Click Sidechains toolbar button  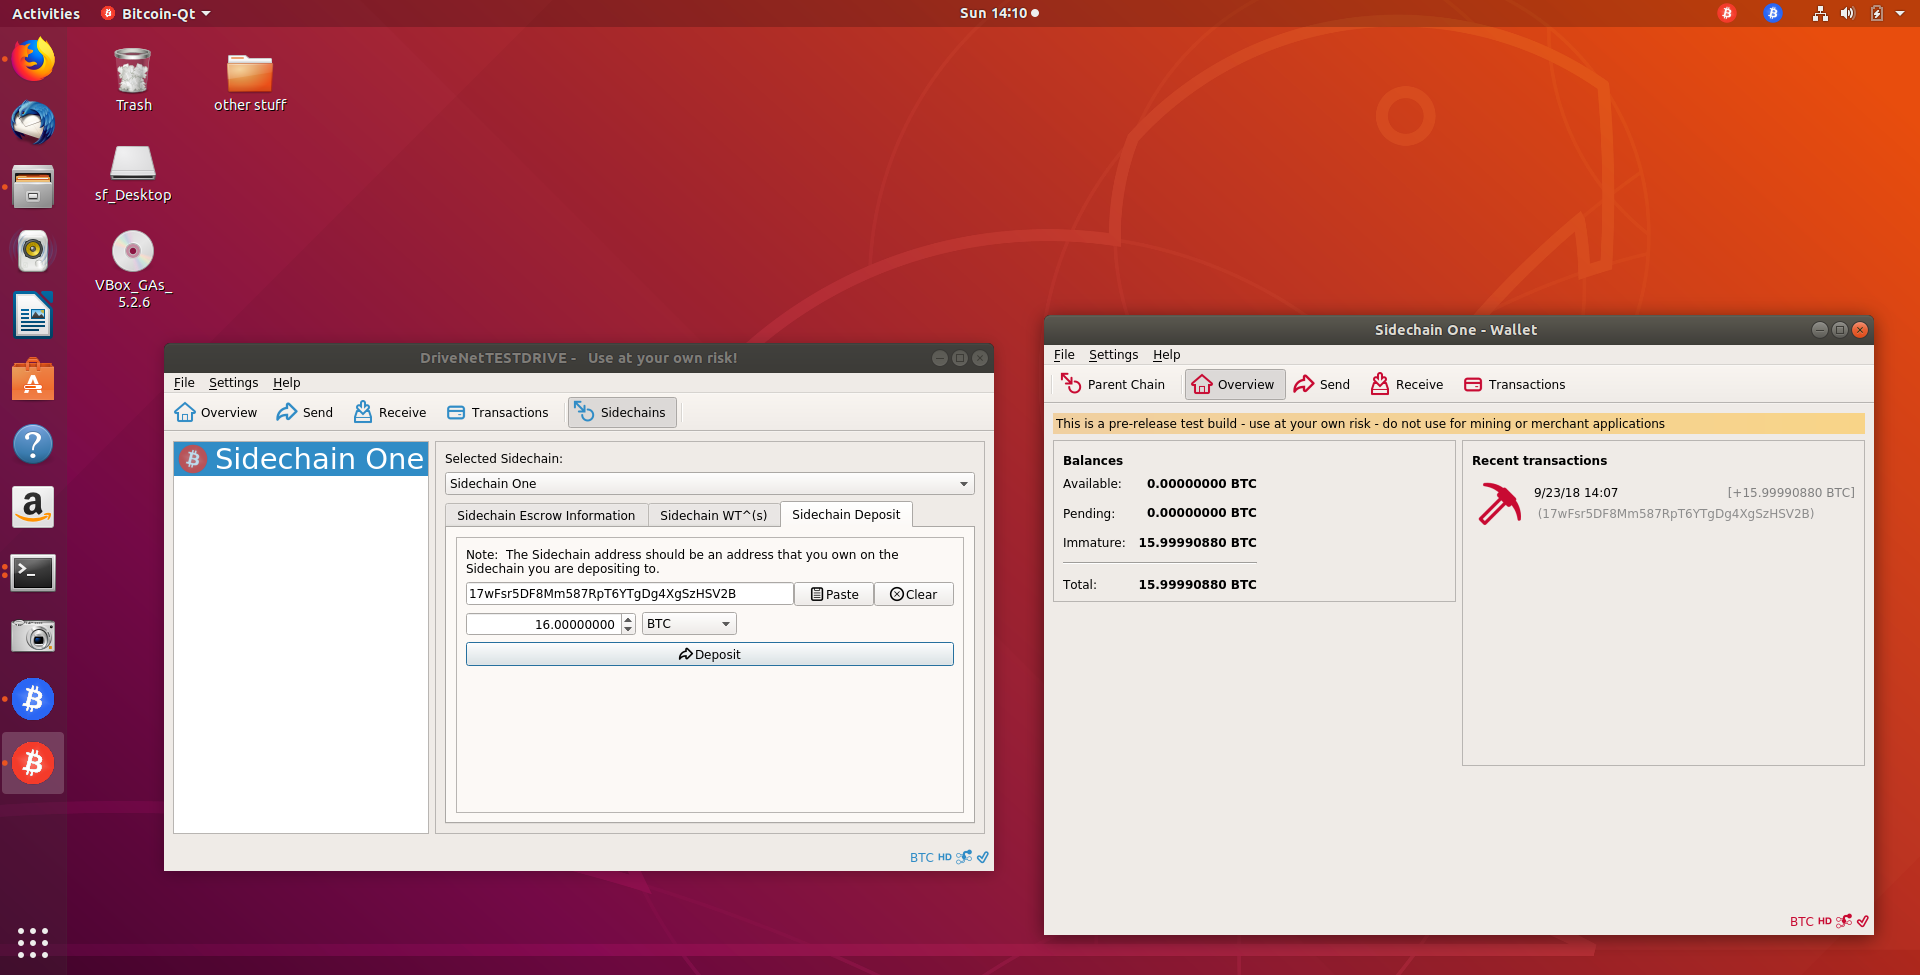pyautogui.click(x=622, y=412)
